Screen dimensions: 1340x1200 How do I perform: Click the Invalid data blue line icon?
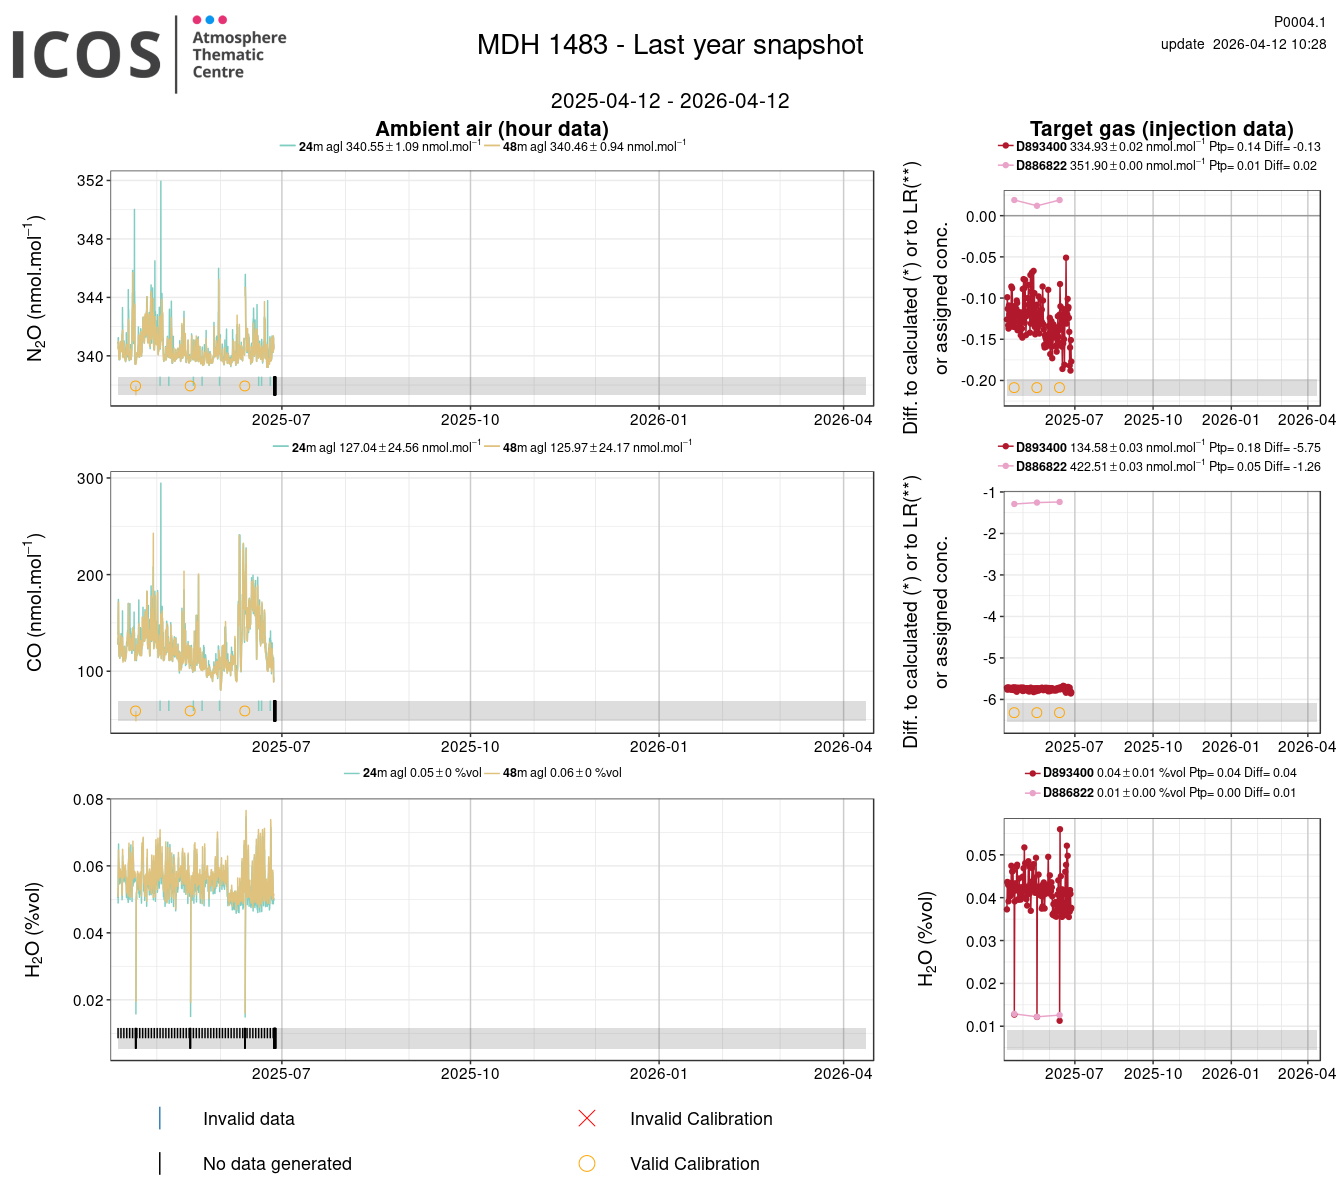tap(160, 1119)
